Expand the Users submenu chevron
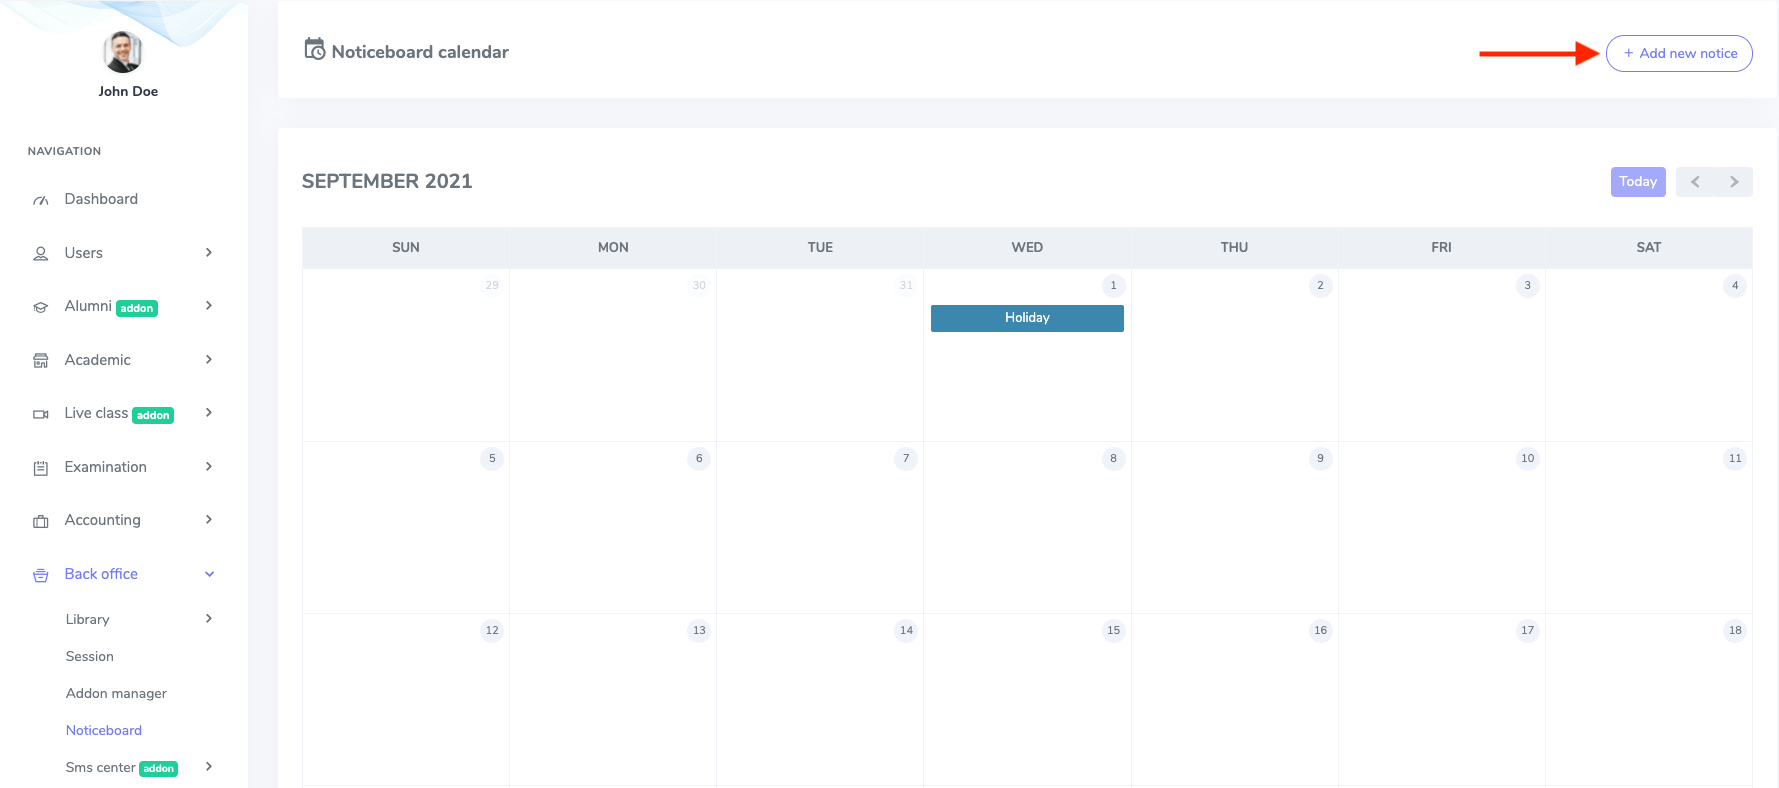Screen dimensions: 1779x788 pos(209,253)
